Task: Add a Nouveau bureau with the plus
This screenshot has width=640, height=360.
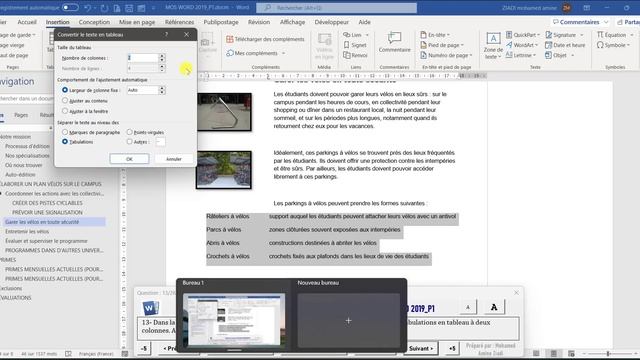Action: click(x=349, y=320)
